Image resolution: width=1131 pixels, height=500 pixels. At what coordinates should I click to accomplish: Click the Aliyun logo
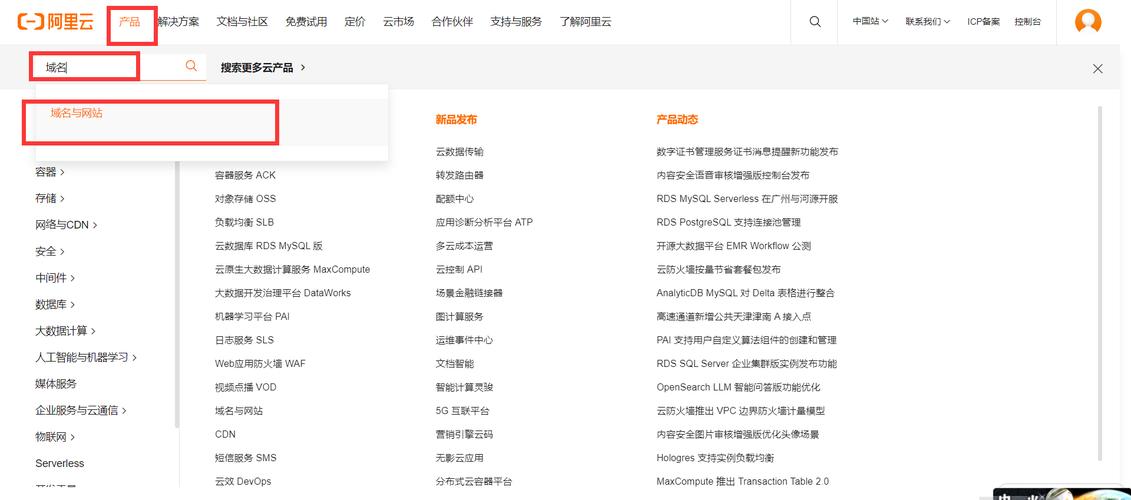pos(56,22)
